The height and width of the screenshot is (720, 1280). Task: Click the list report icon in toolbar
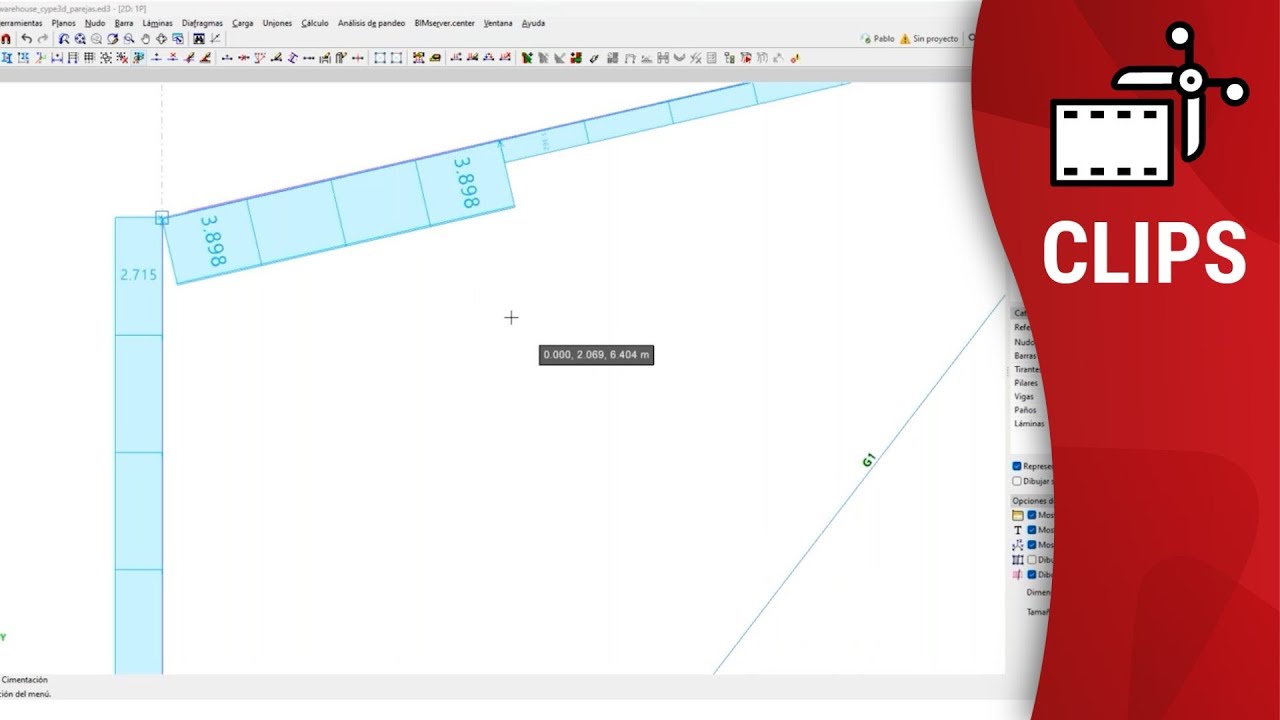click(x=711, y=58)
